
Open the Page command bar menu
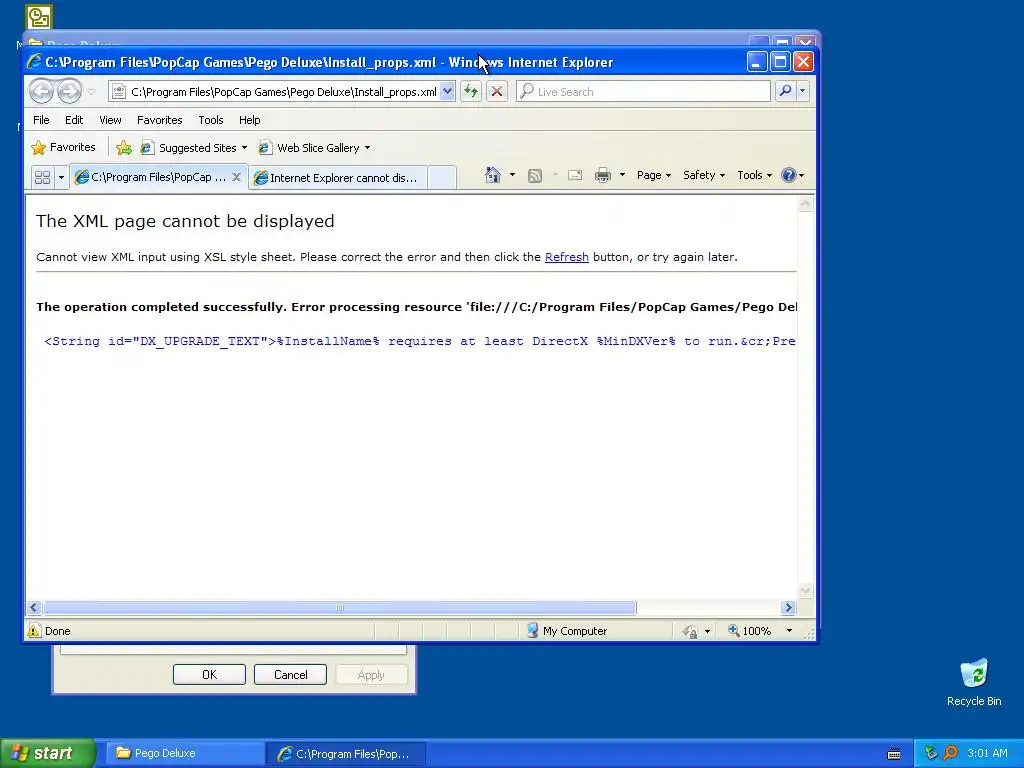654,175
